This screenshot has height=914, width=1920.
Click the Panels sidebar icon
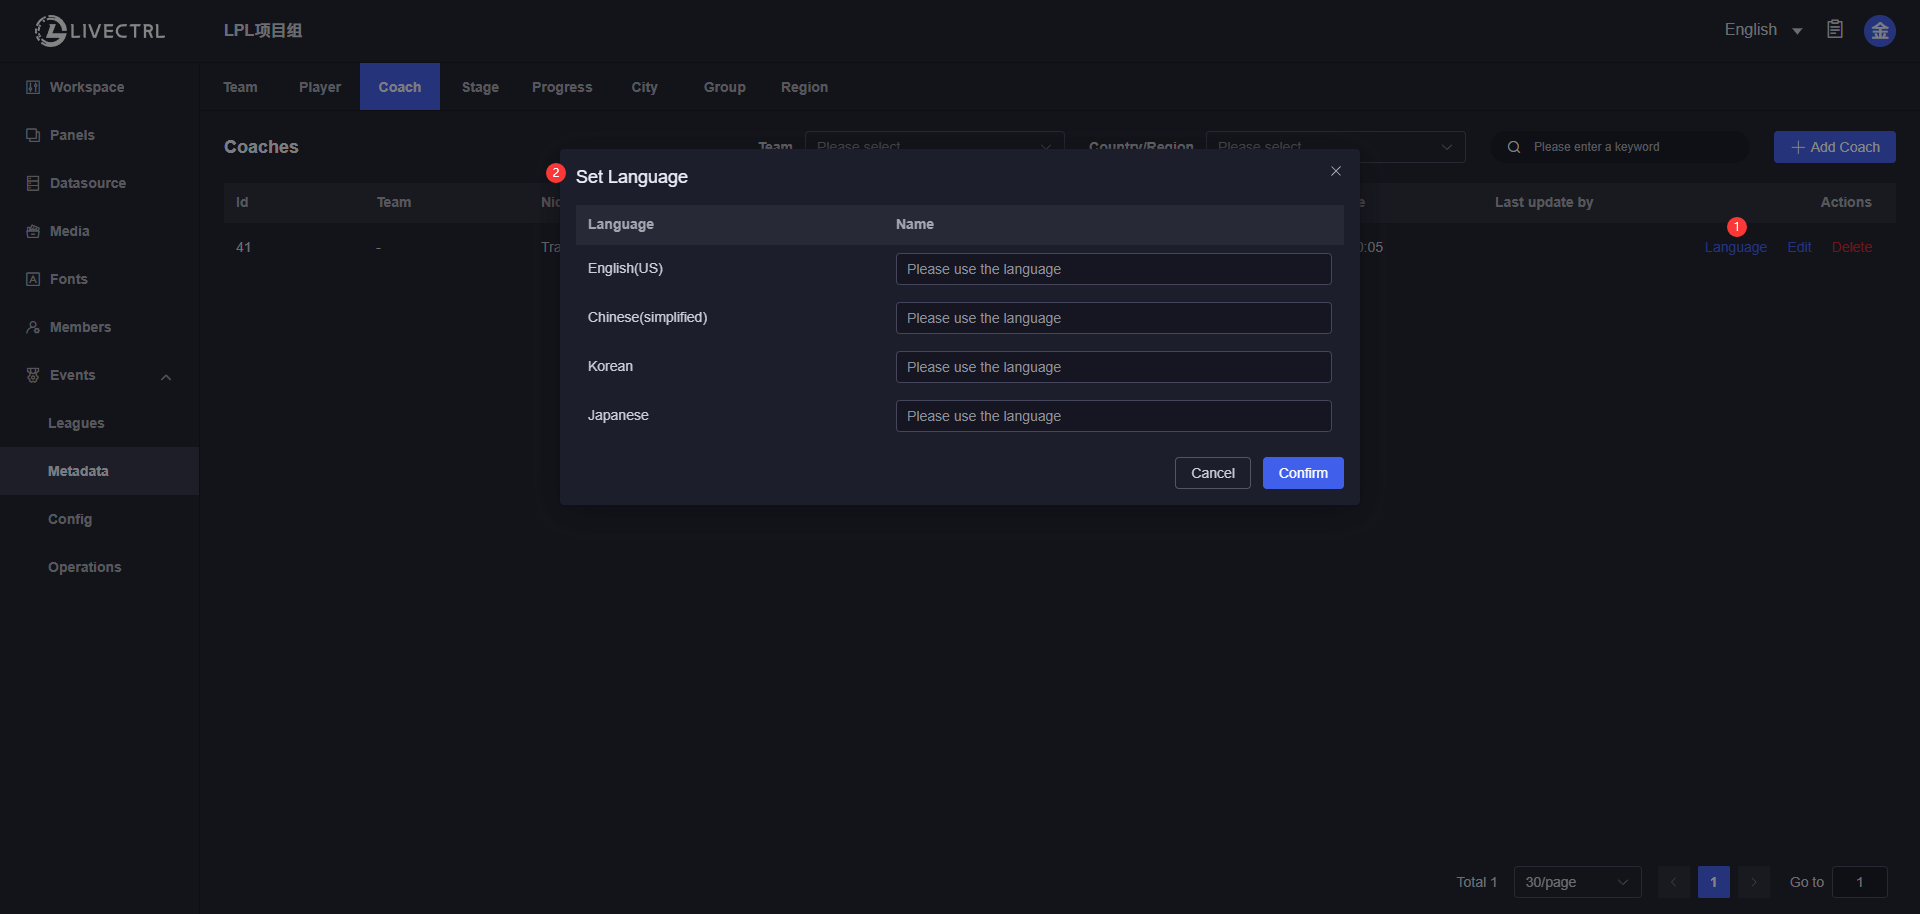[x=33, y=135]
